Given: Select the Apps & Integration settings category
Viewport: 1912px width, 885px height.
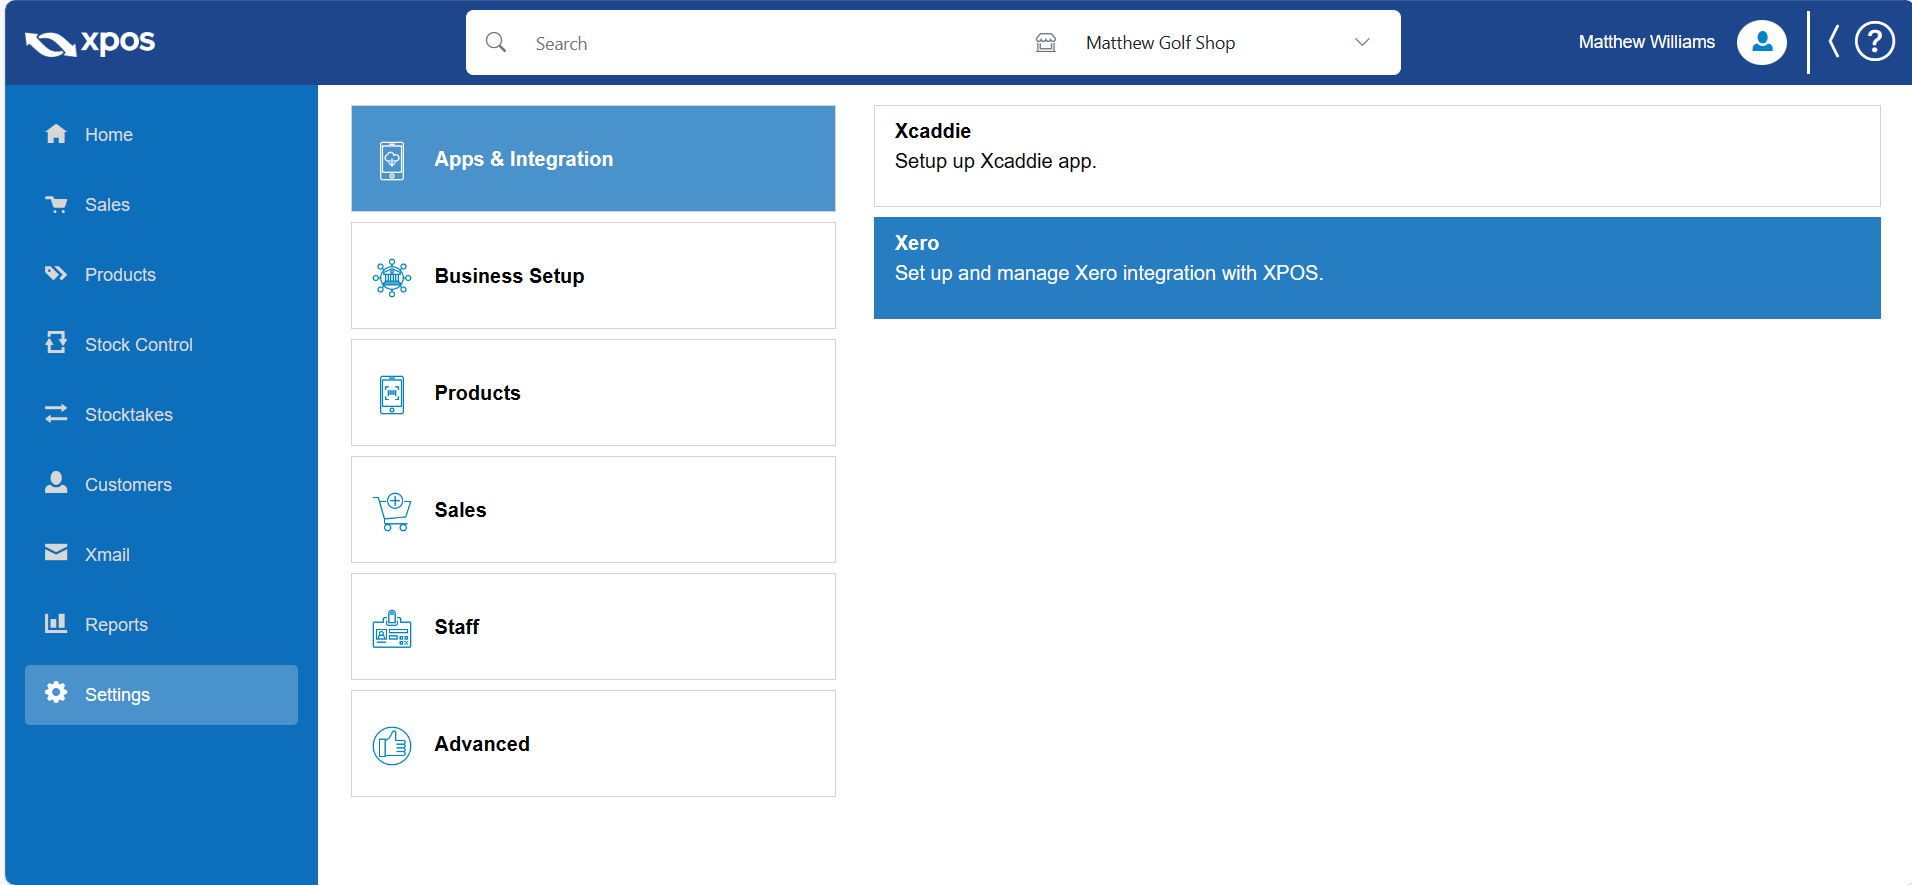Looking at the screenshot, I should pos(593,158).
